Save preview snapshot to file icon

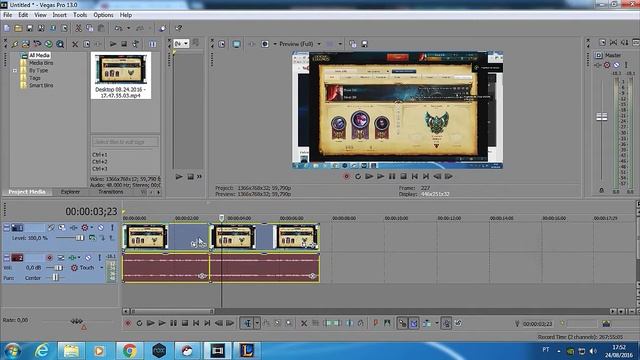pyautogui.click(x=364, y=44)
